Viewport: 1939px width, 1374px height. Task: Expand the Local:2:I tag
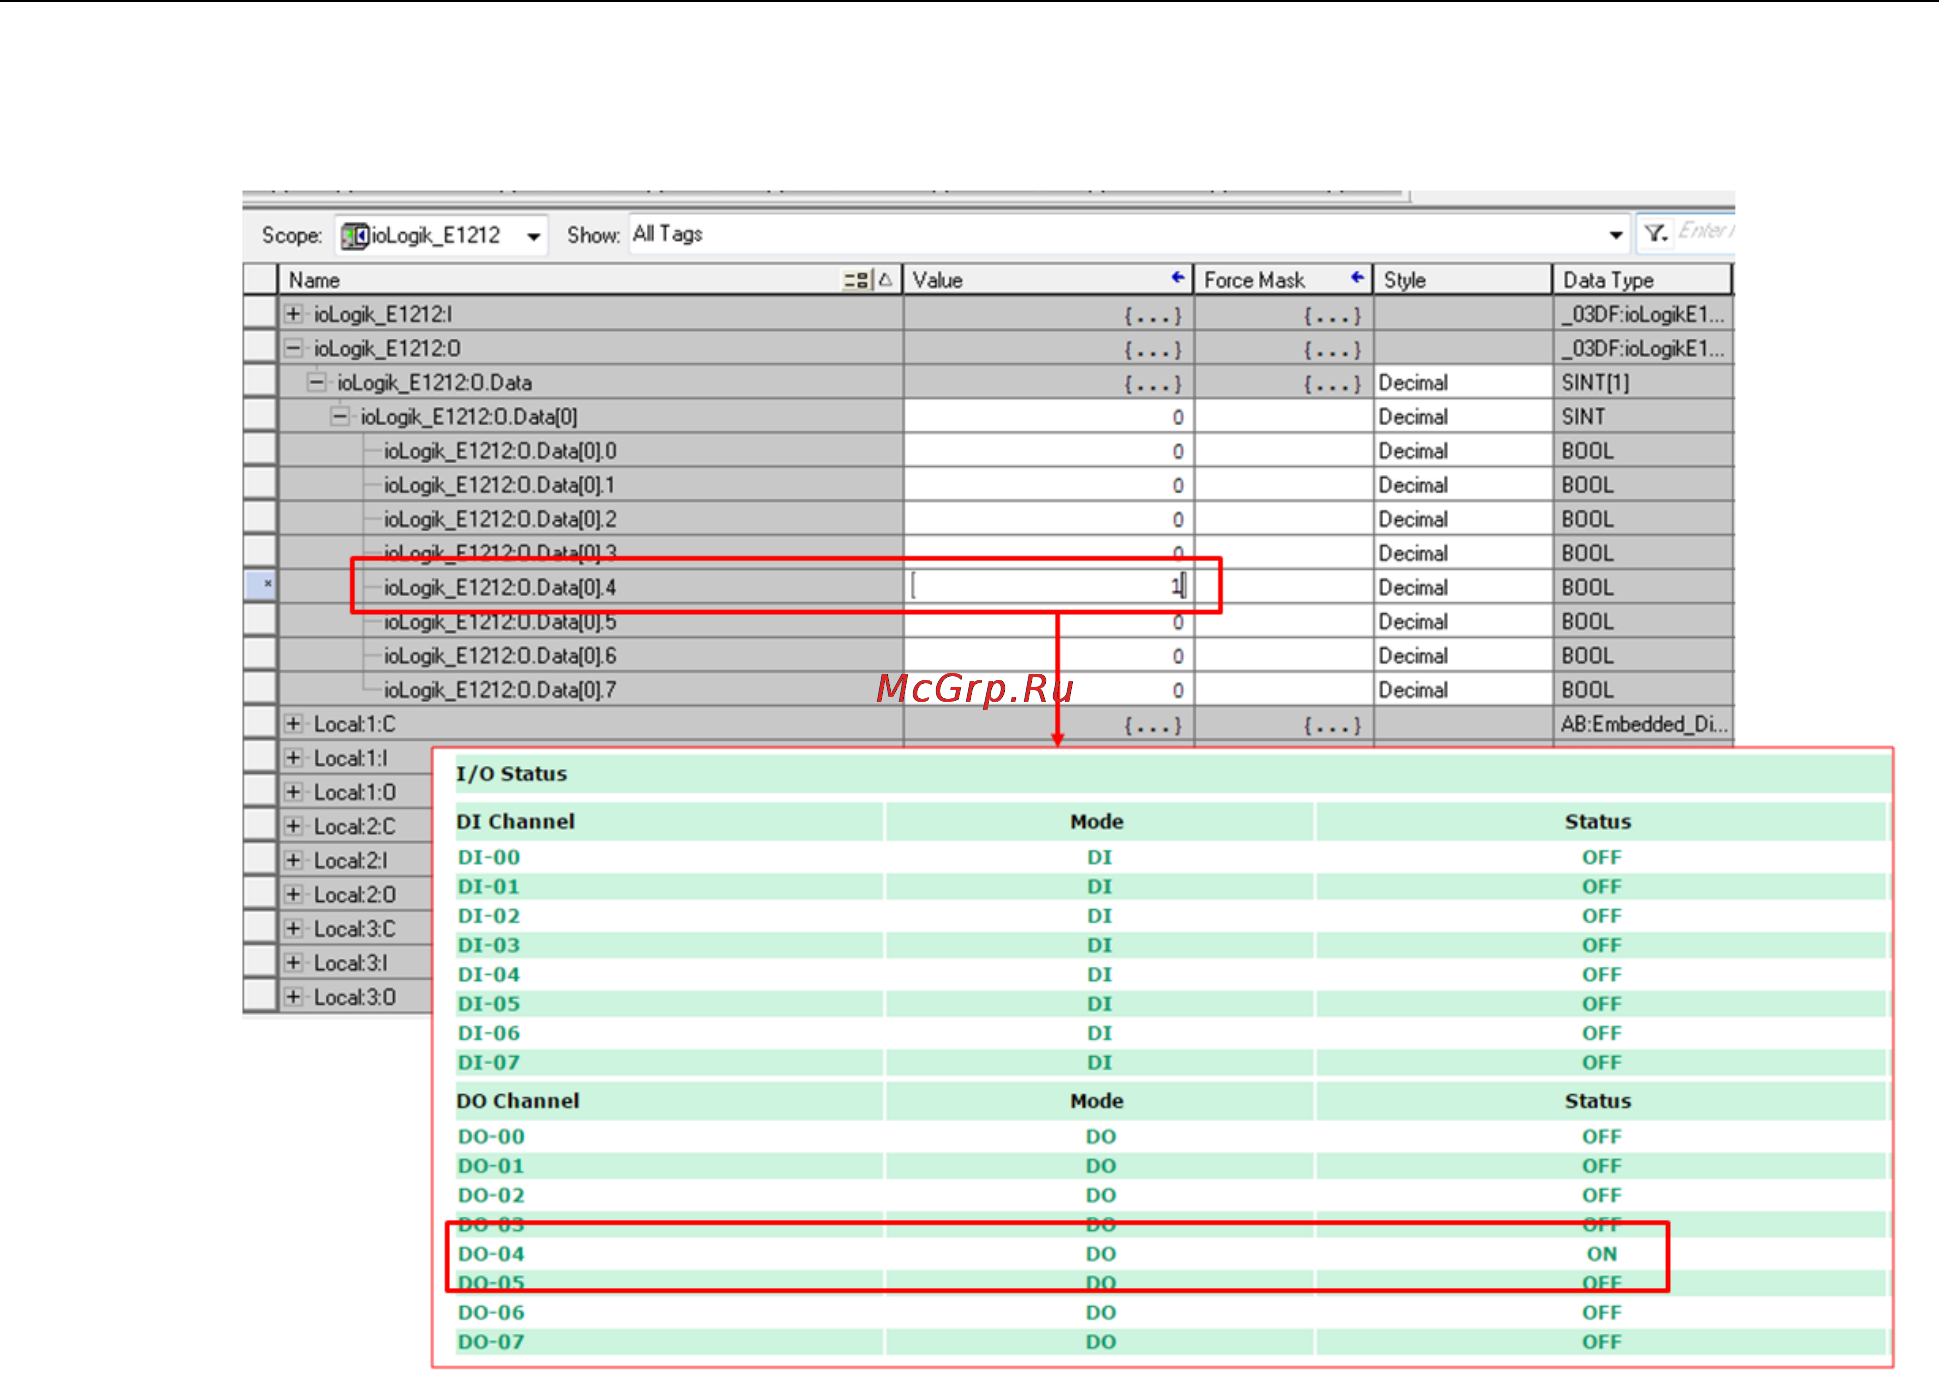[293, 860]
